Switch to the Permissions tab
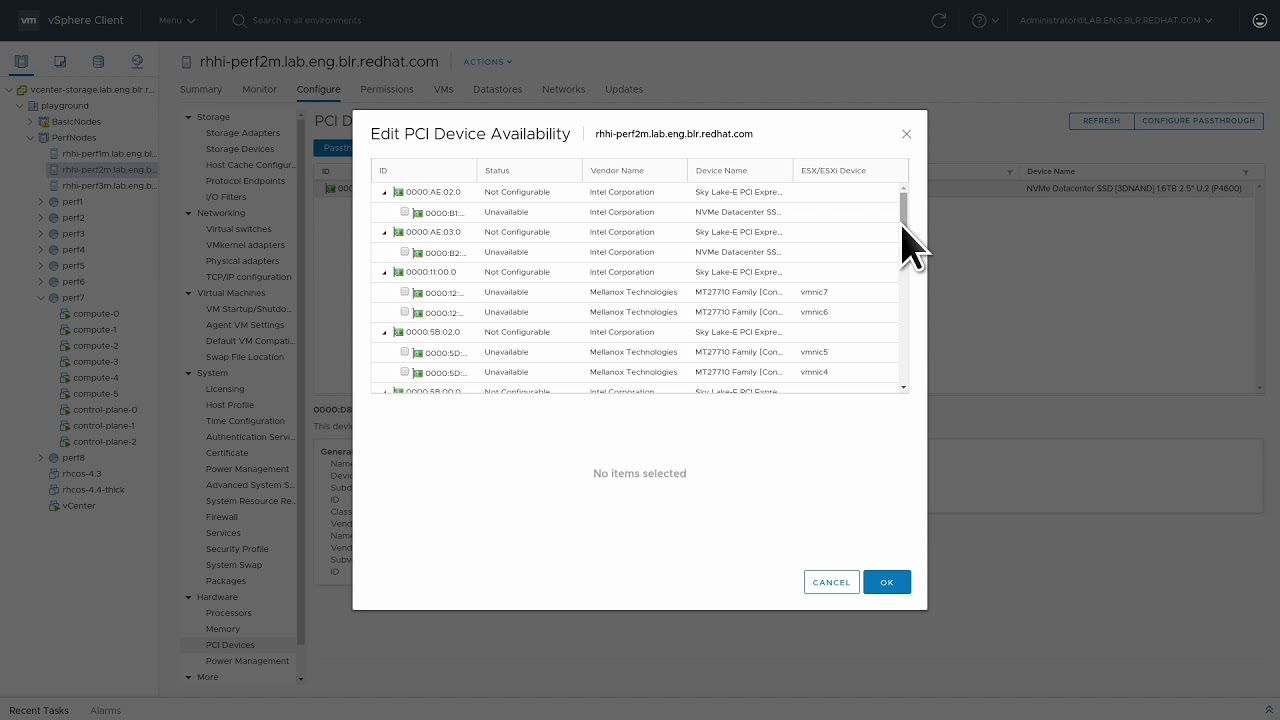 coord(387,89)
